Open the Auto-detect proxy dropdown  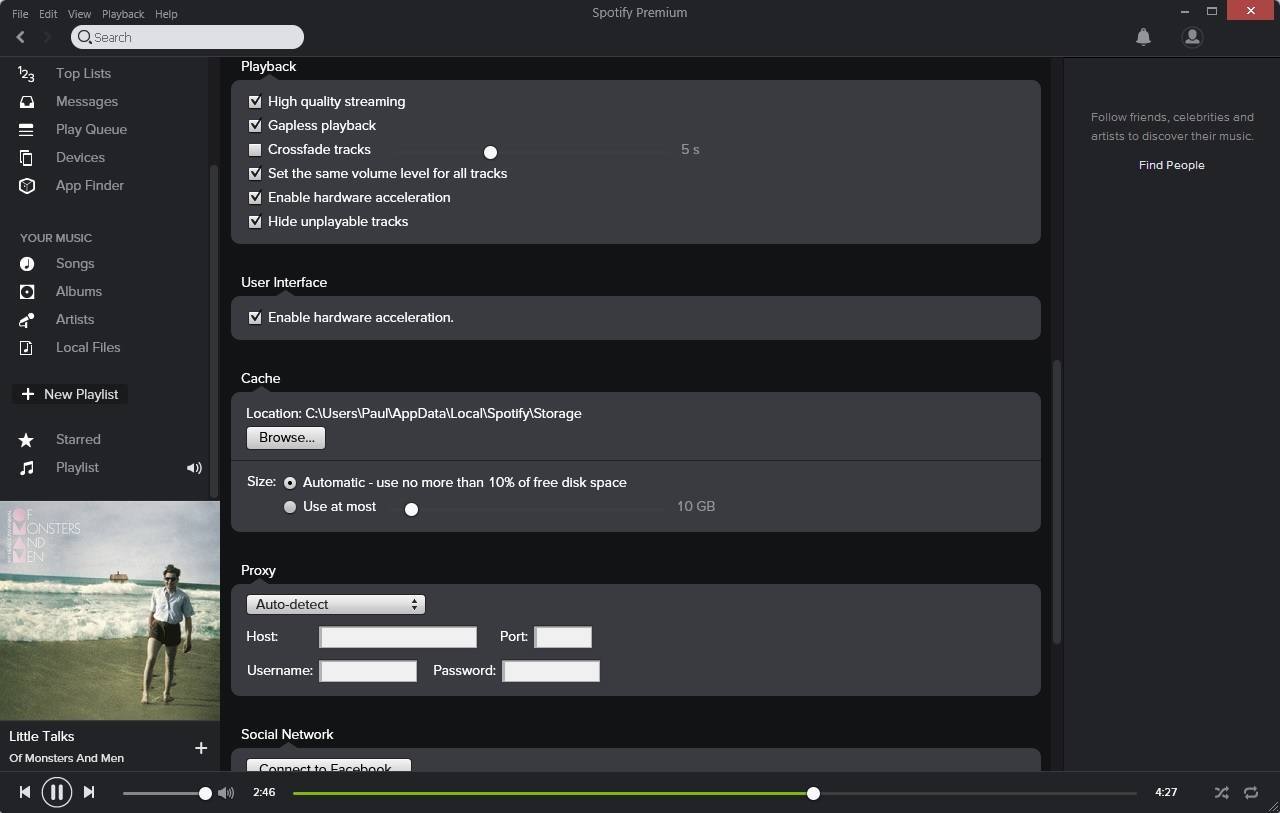(x=336, y=604)
